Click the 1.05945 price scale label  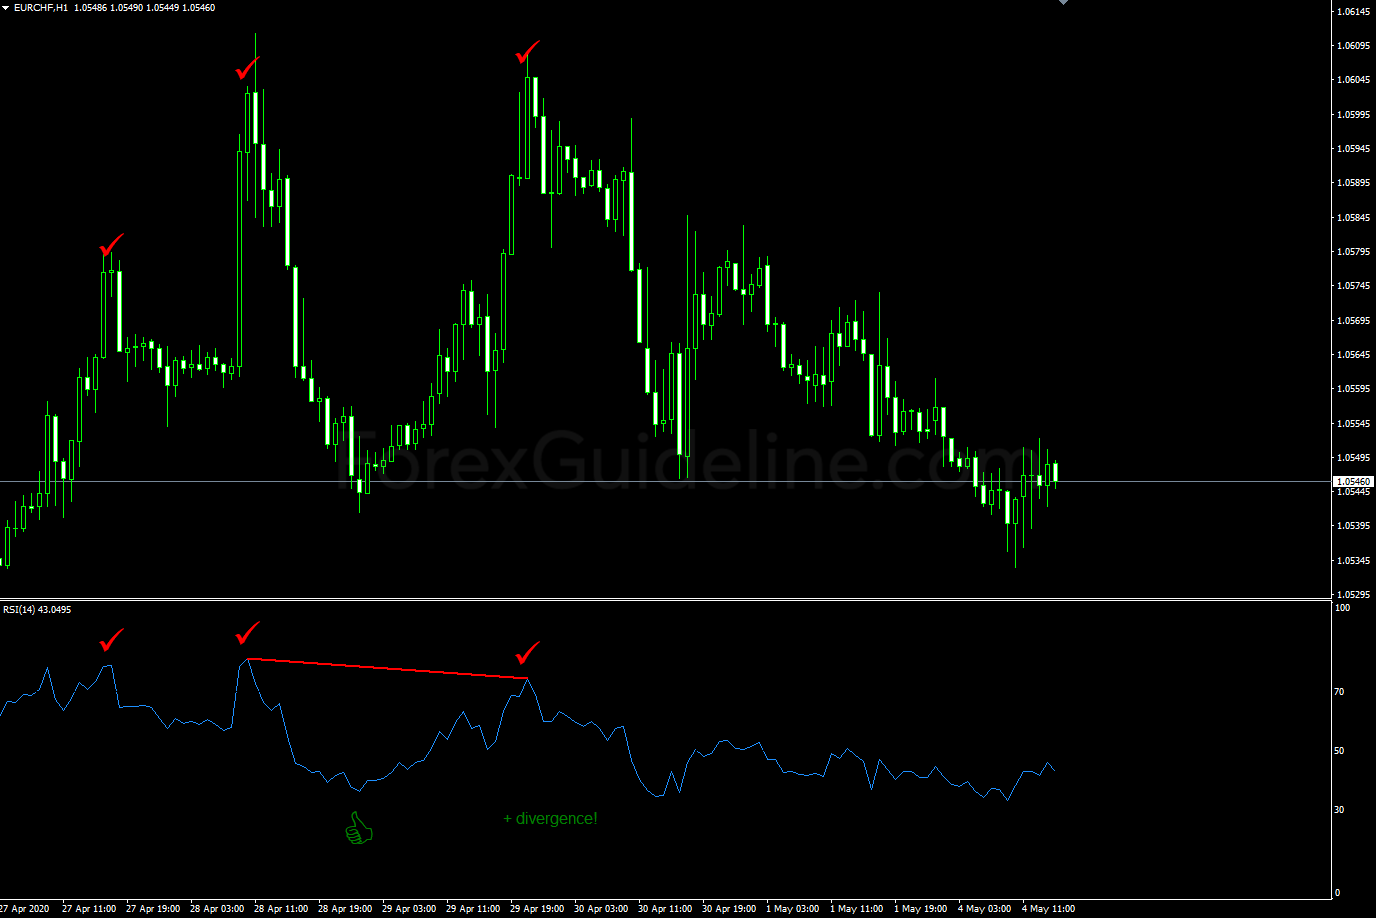coord(1353,149)
